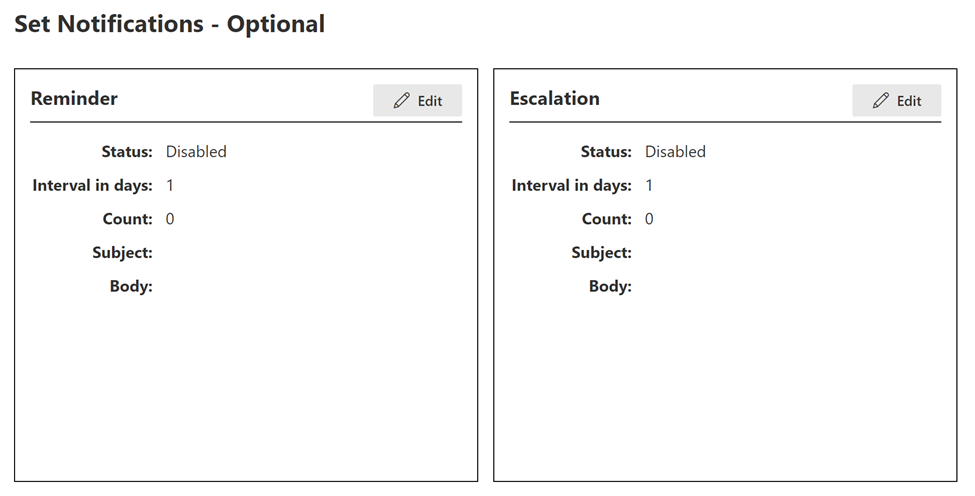Click the Escalation Status value Disabled
Viewport: 975px width, 496px height.
(675, 152)
